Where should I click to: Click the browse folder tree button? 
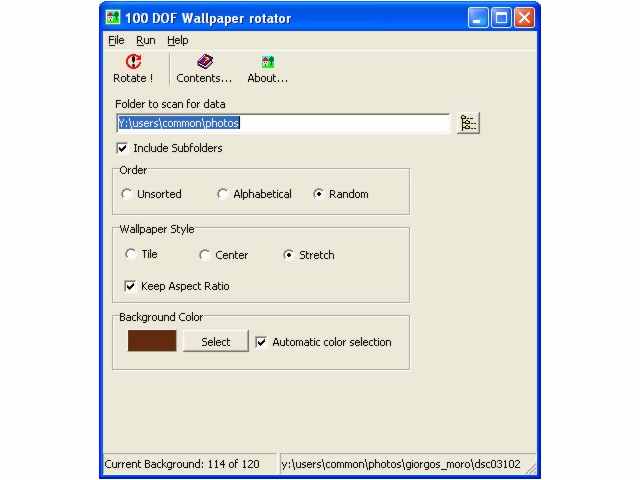[x=468, y=123]
